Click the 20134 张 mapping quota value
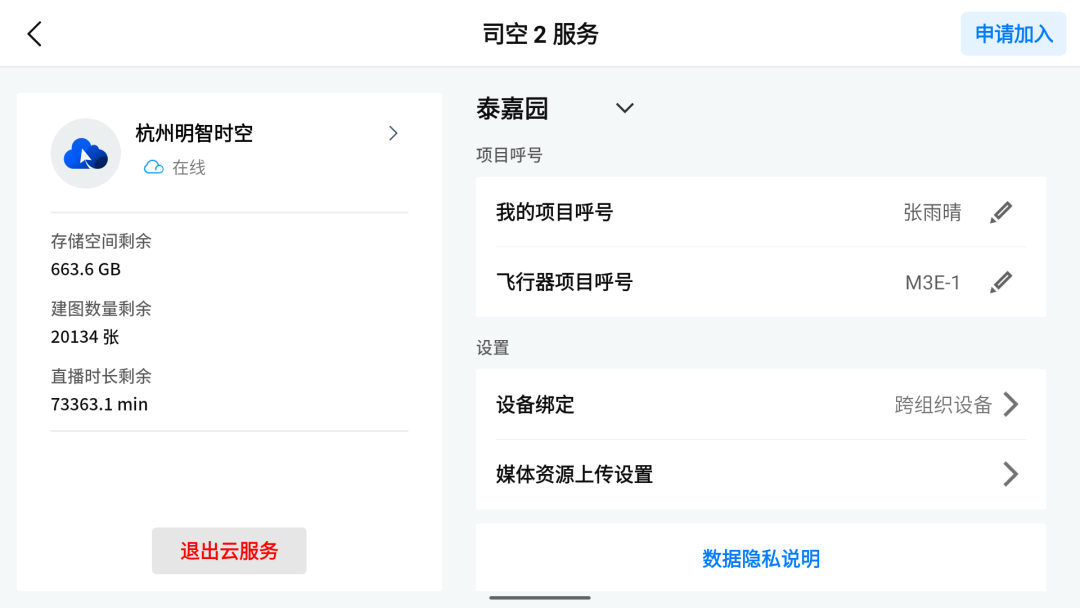The image size is (1080, 608). tap(85, 337)
